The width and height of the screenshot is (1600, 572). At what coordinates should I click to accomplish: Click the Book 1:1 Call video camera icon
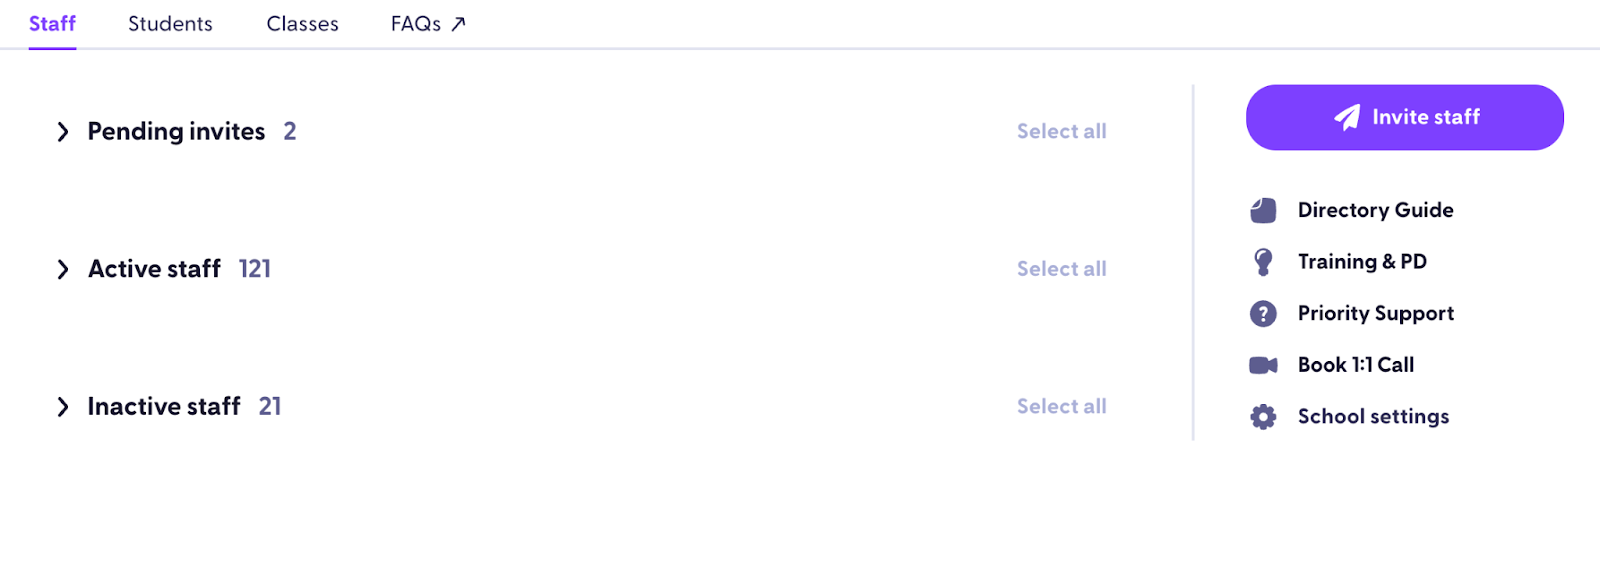coord(1263,365)
